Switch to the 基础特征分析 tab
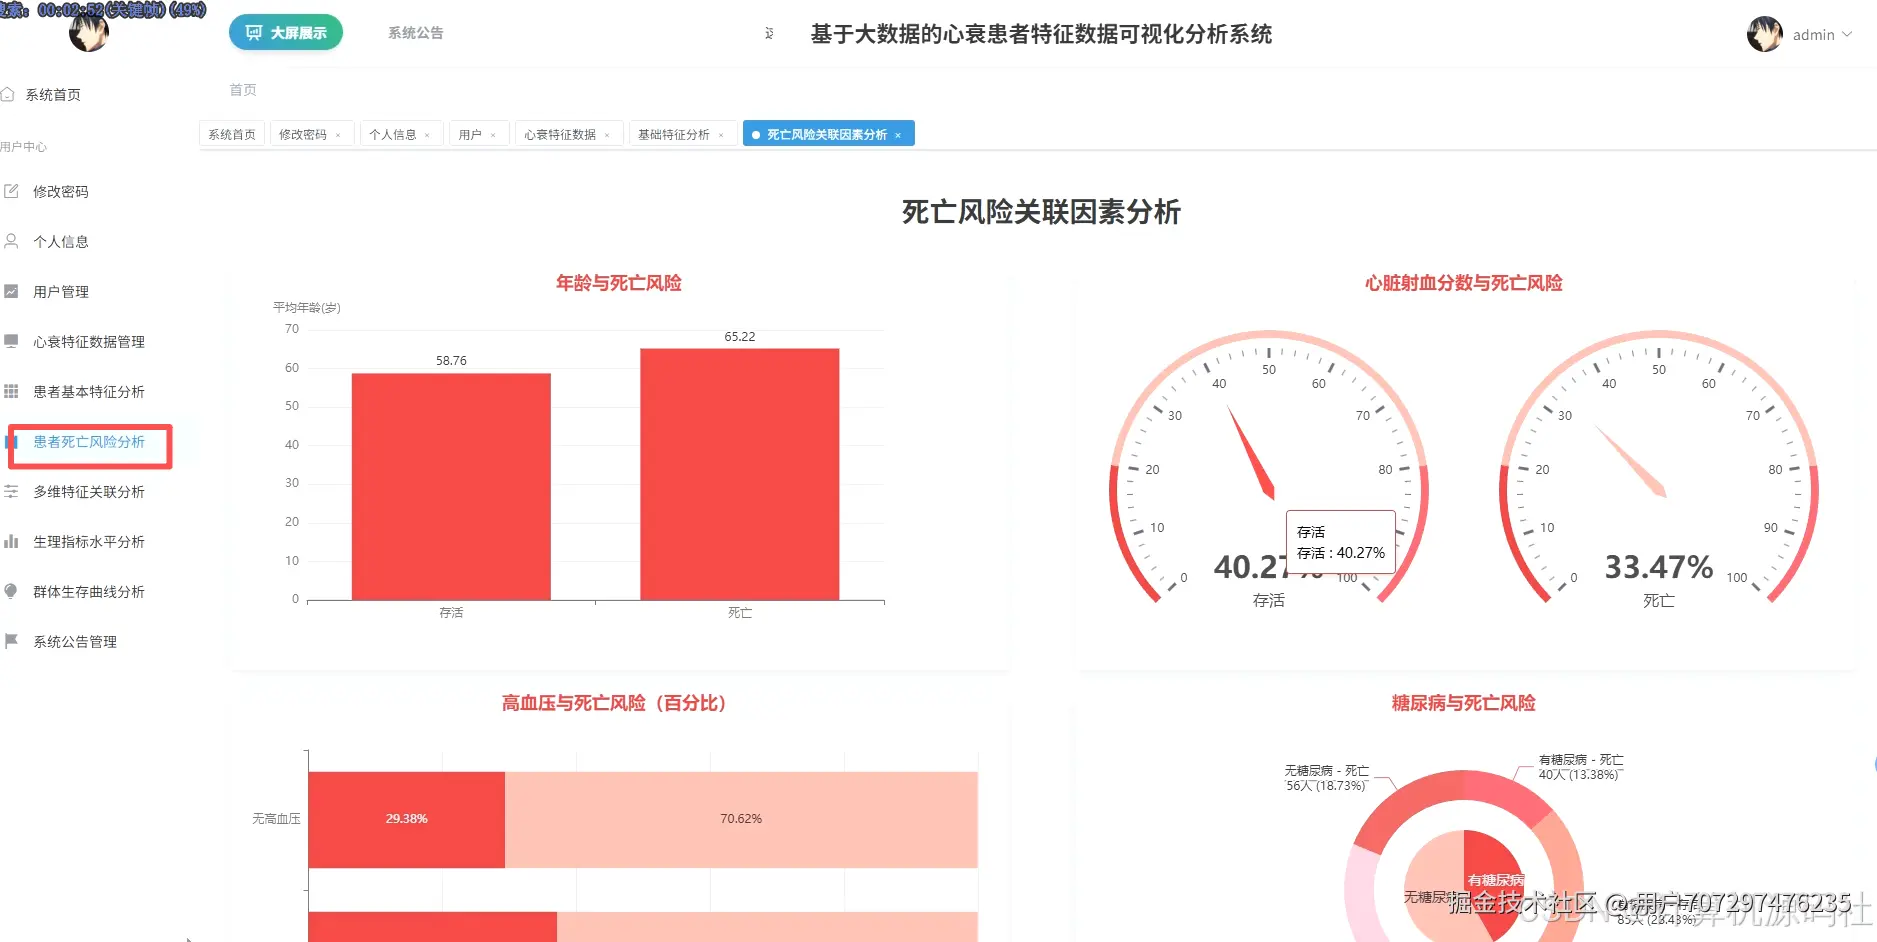The image size is (1877, 942). (x=675, y=133)
